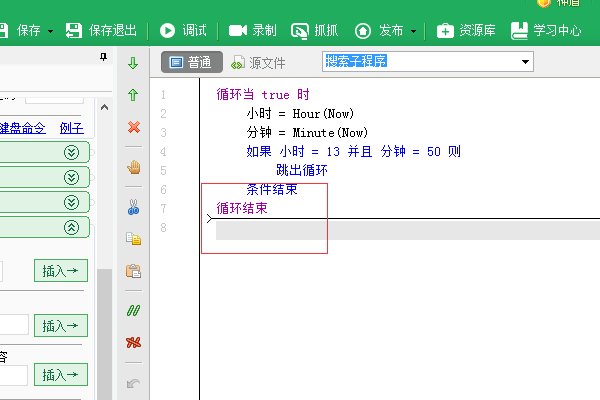This screenshot has width=600, height=400.
Task: Expand the 发布 dropdown arrow
Action: coord(414,31)
